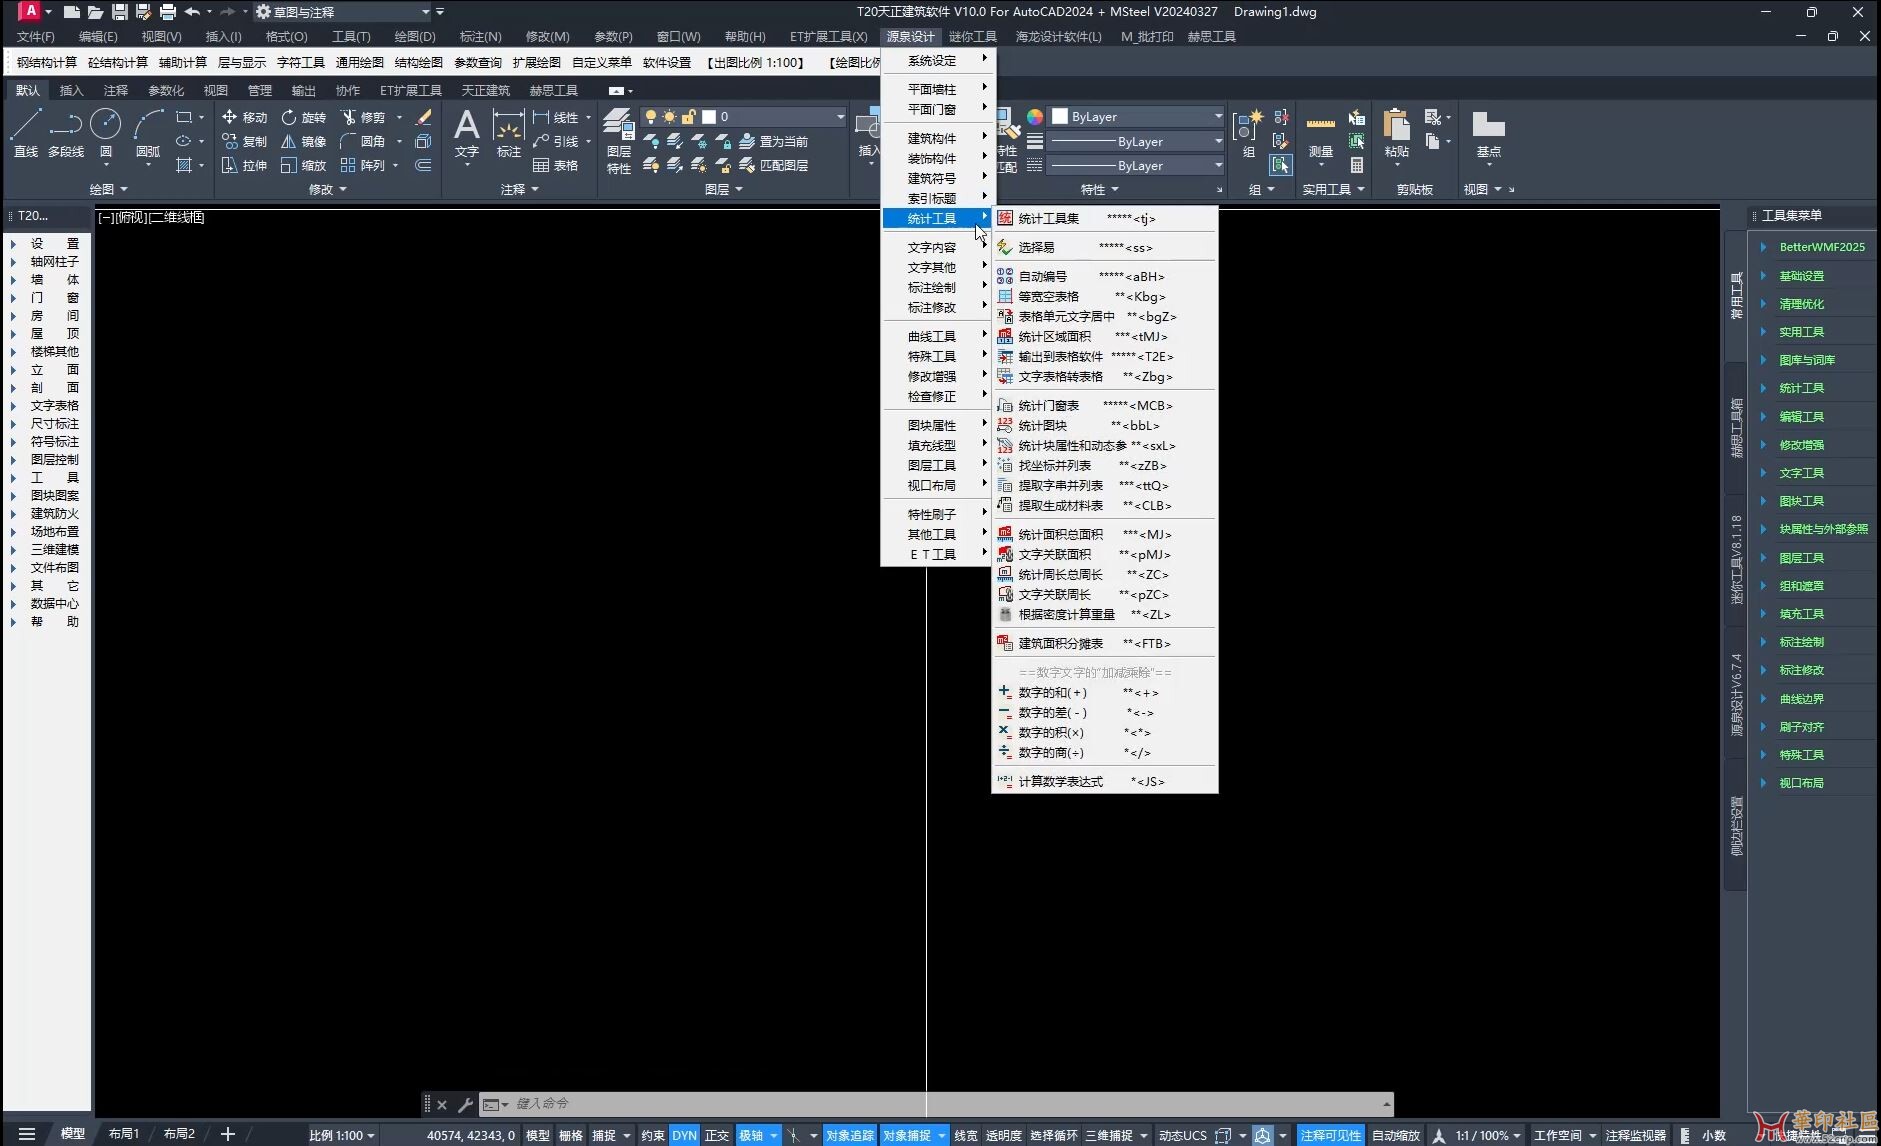Open the 比例 1:100 scale dropdown

click(x=341, y=1135)
